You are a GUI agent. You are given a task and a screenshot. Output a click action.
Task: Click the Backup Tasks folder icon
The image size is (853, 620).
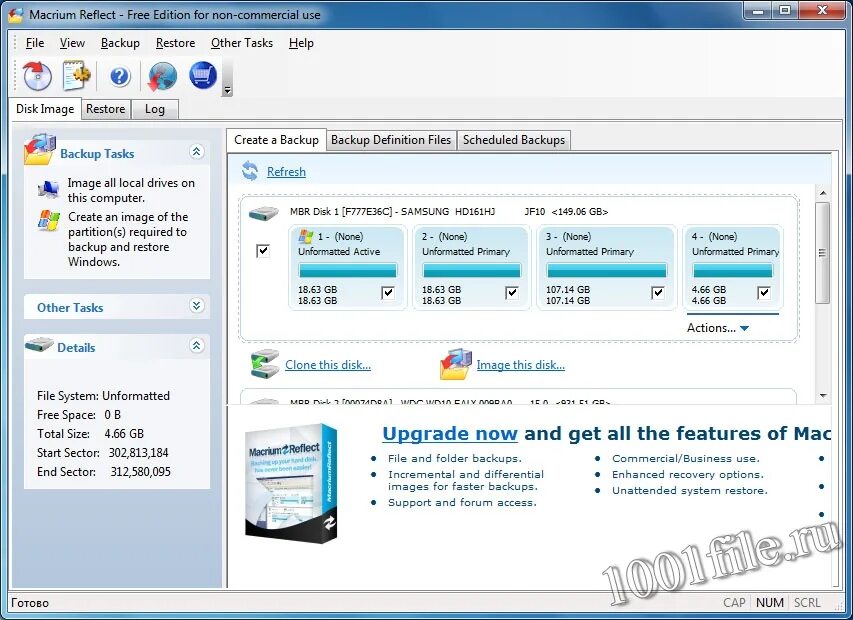[x=40, y=152]
